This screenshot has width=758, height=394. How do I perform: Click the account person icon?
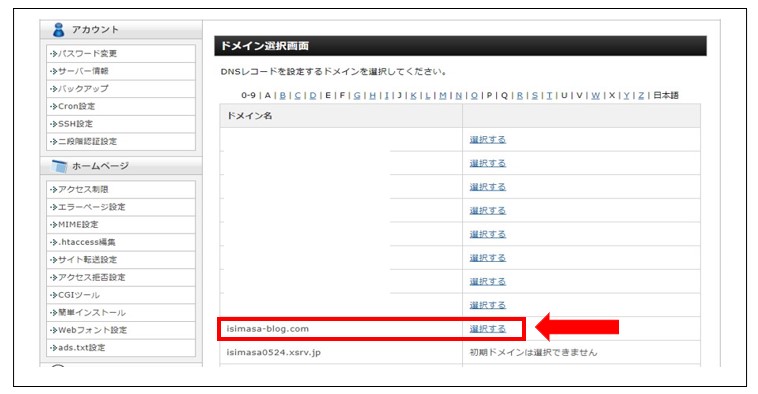[x=58, y=29]
